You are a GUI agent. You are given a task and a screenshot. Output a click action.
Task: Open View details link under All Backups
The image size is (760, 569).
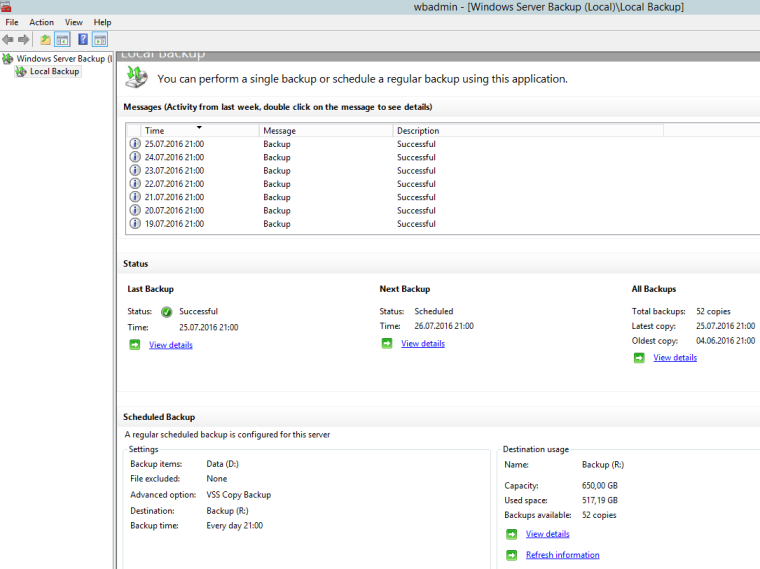pos(675,358)
